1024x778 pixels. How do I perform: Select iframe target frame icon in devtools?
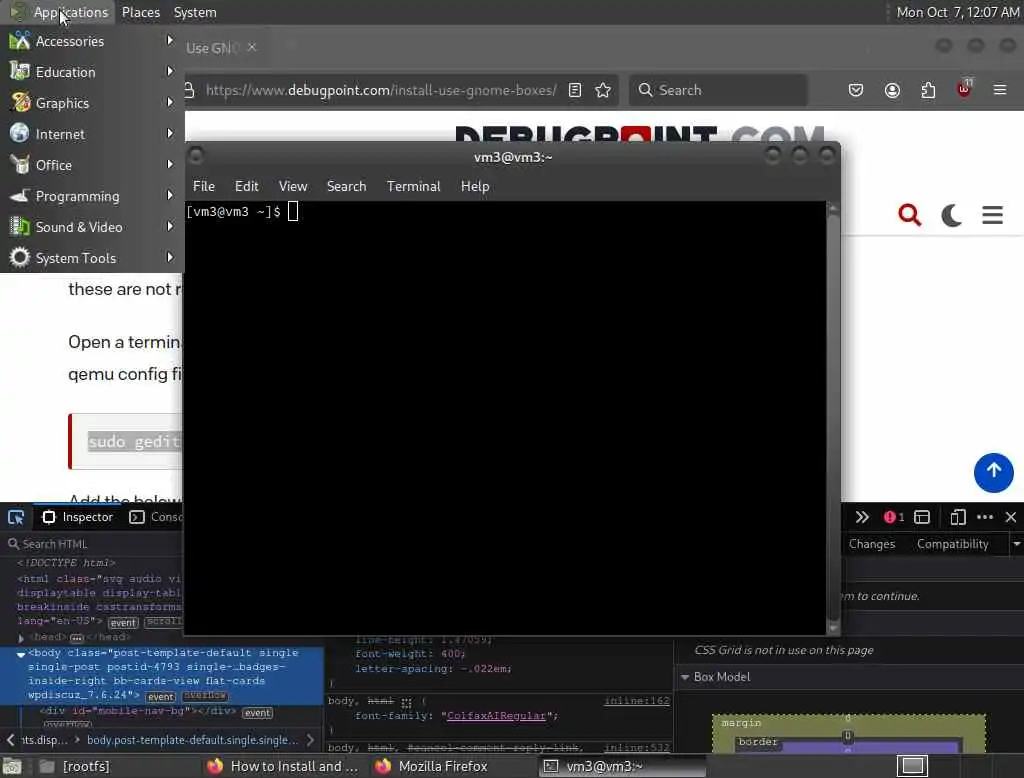click(x=921, y=517)
